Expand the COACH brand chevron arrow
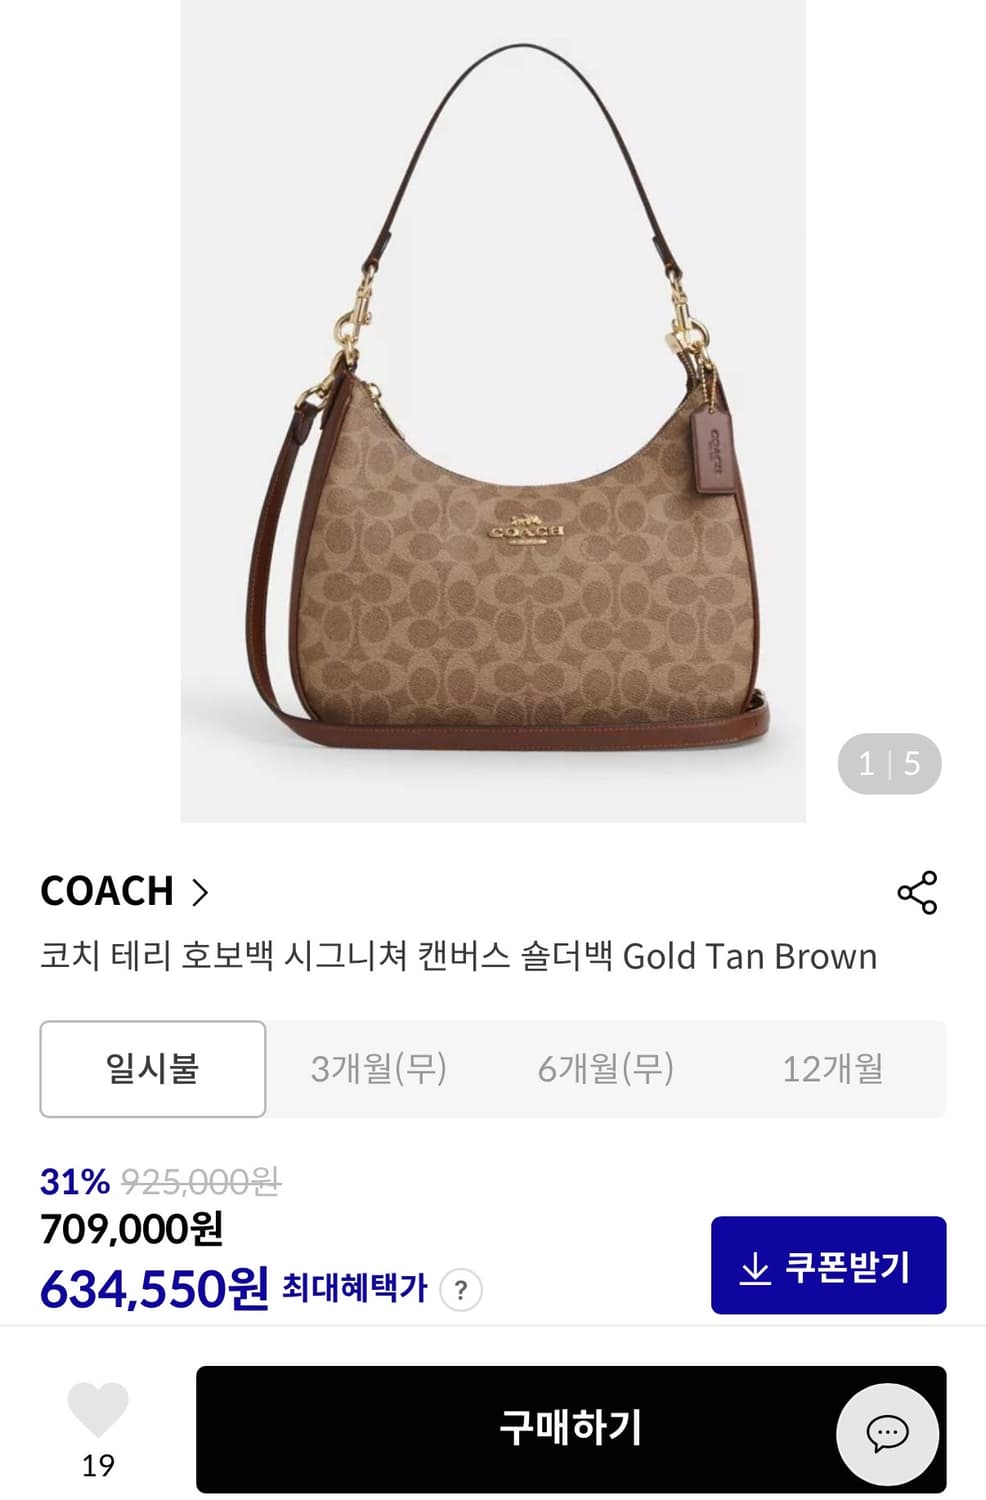This screenshot has width=986, height=1500. pos(200,891)
